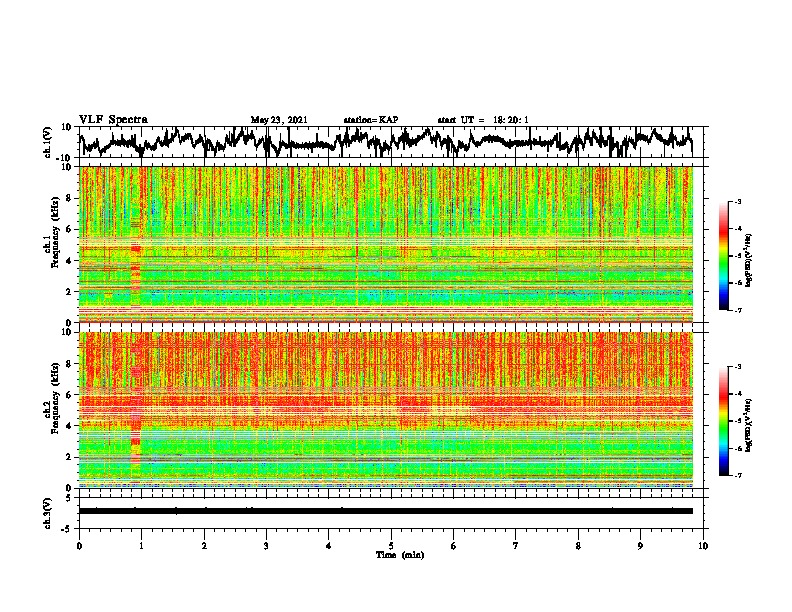Click the time axis tick label "9"

coord(640,546)
